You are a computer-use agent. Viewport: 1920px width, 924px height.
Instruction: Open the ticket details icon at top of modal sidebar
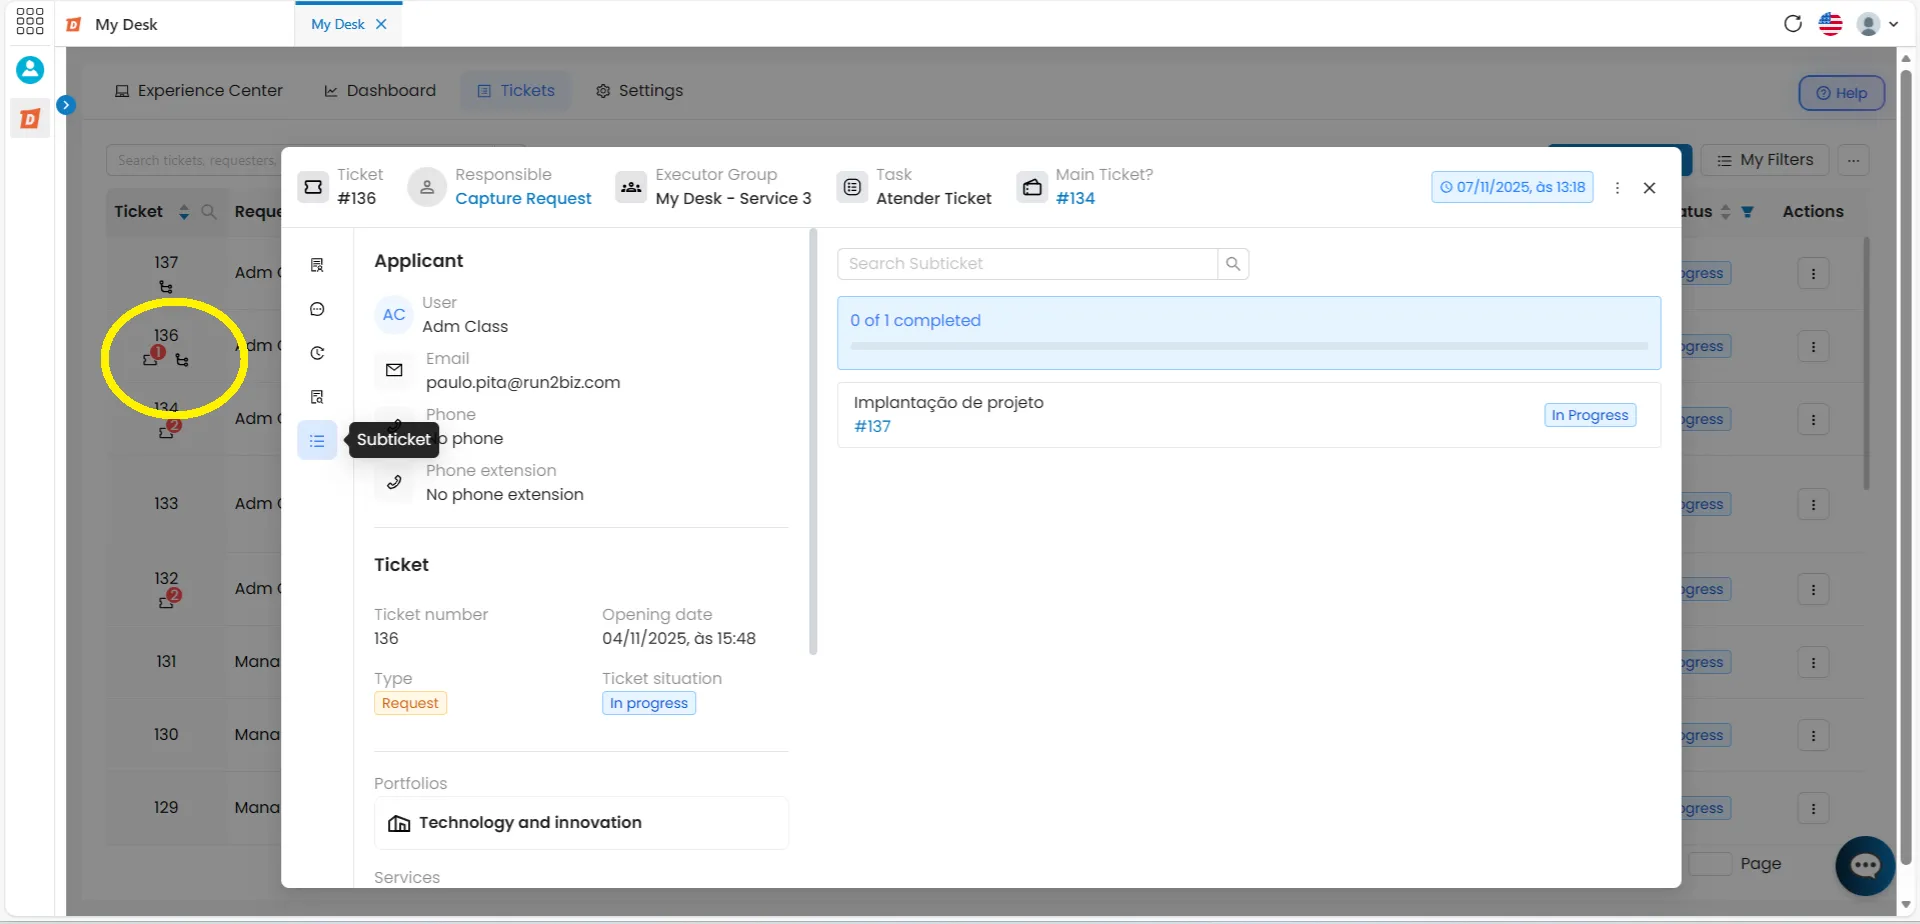tap(317, 265)
